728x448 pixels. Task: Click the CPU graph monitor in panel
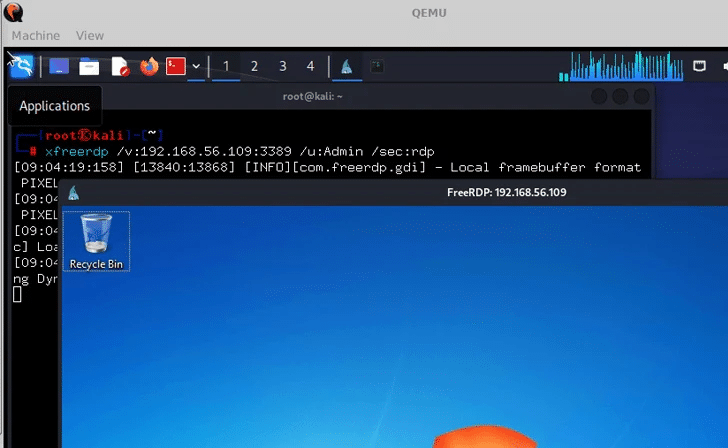621,66
